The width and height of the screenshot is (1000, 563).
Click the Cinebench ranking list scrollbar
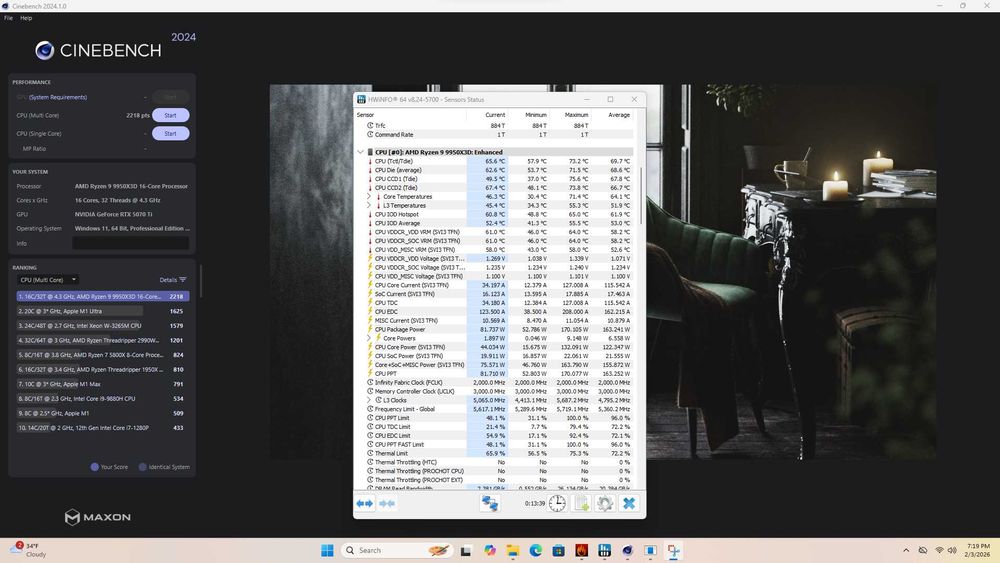point(201,281)
